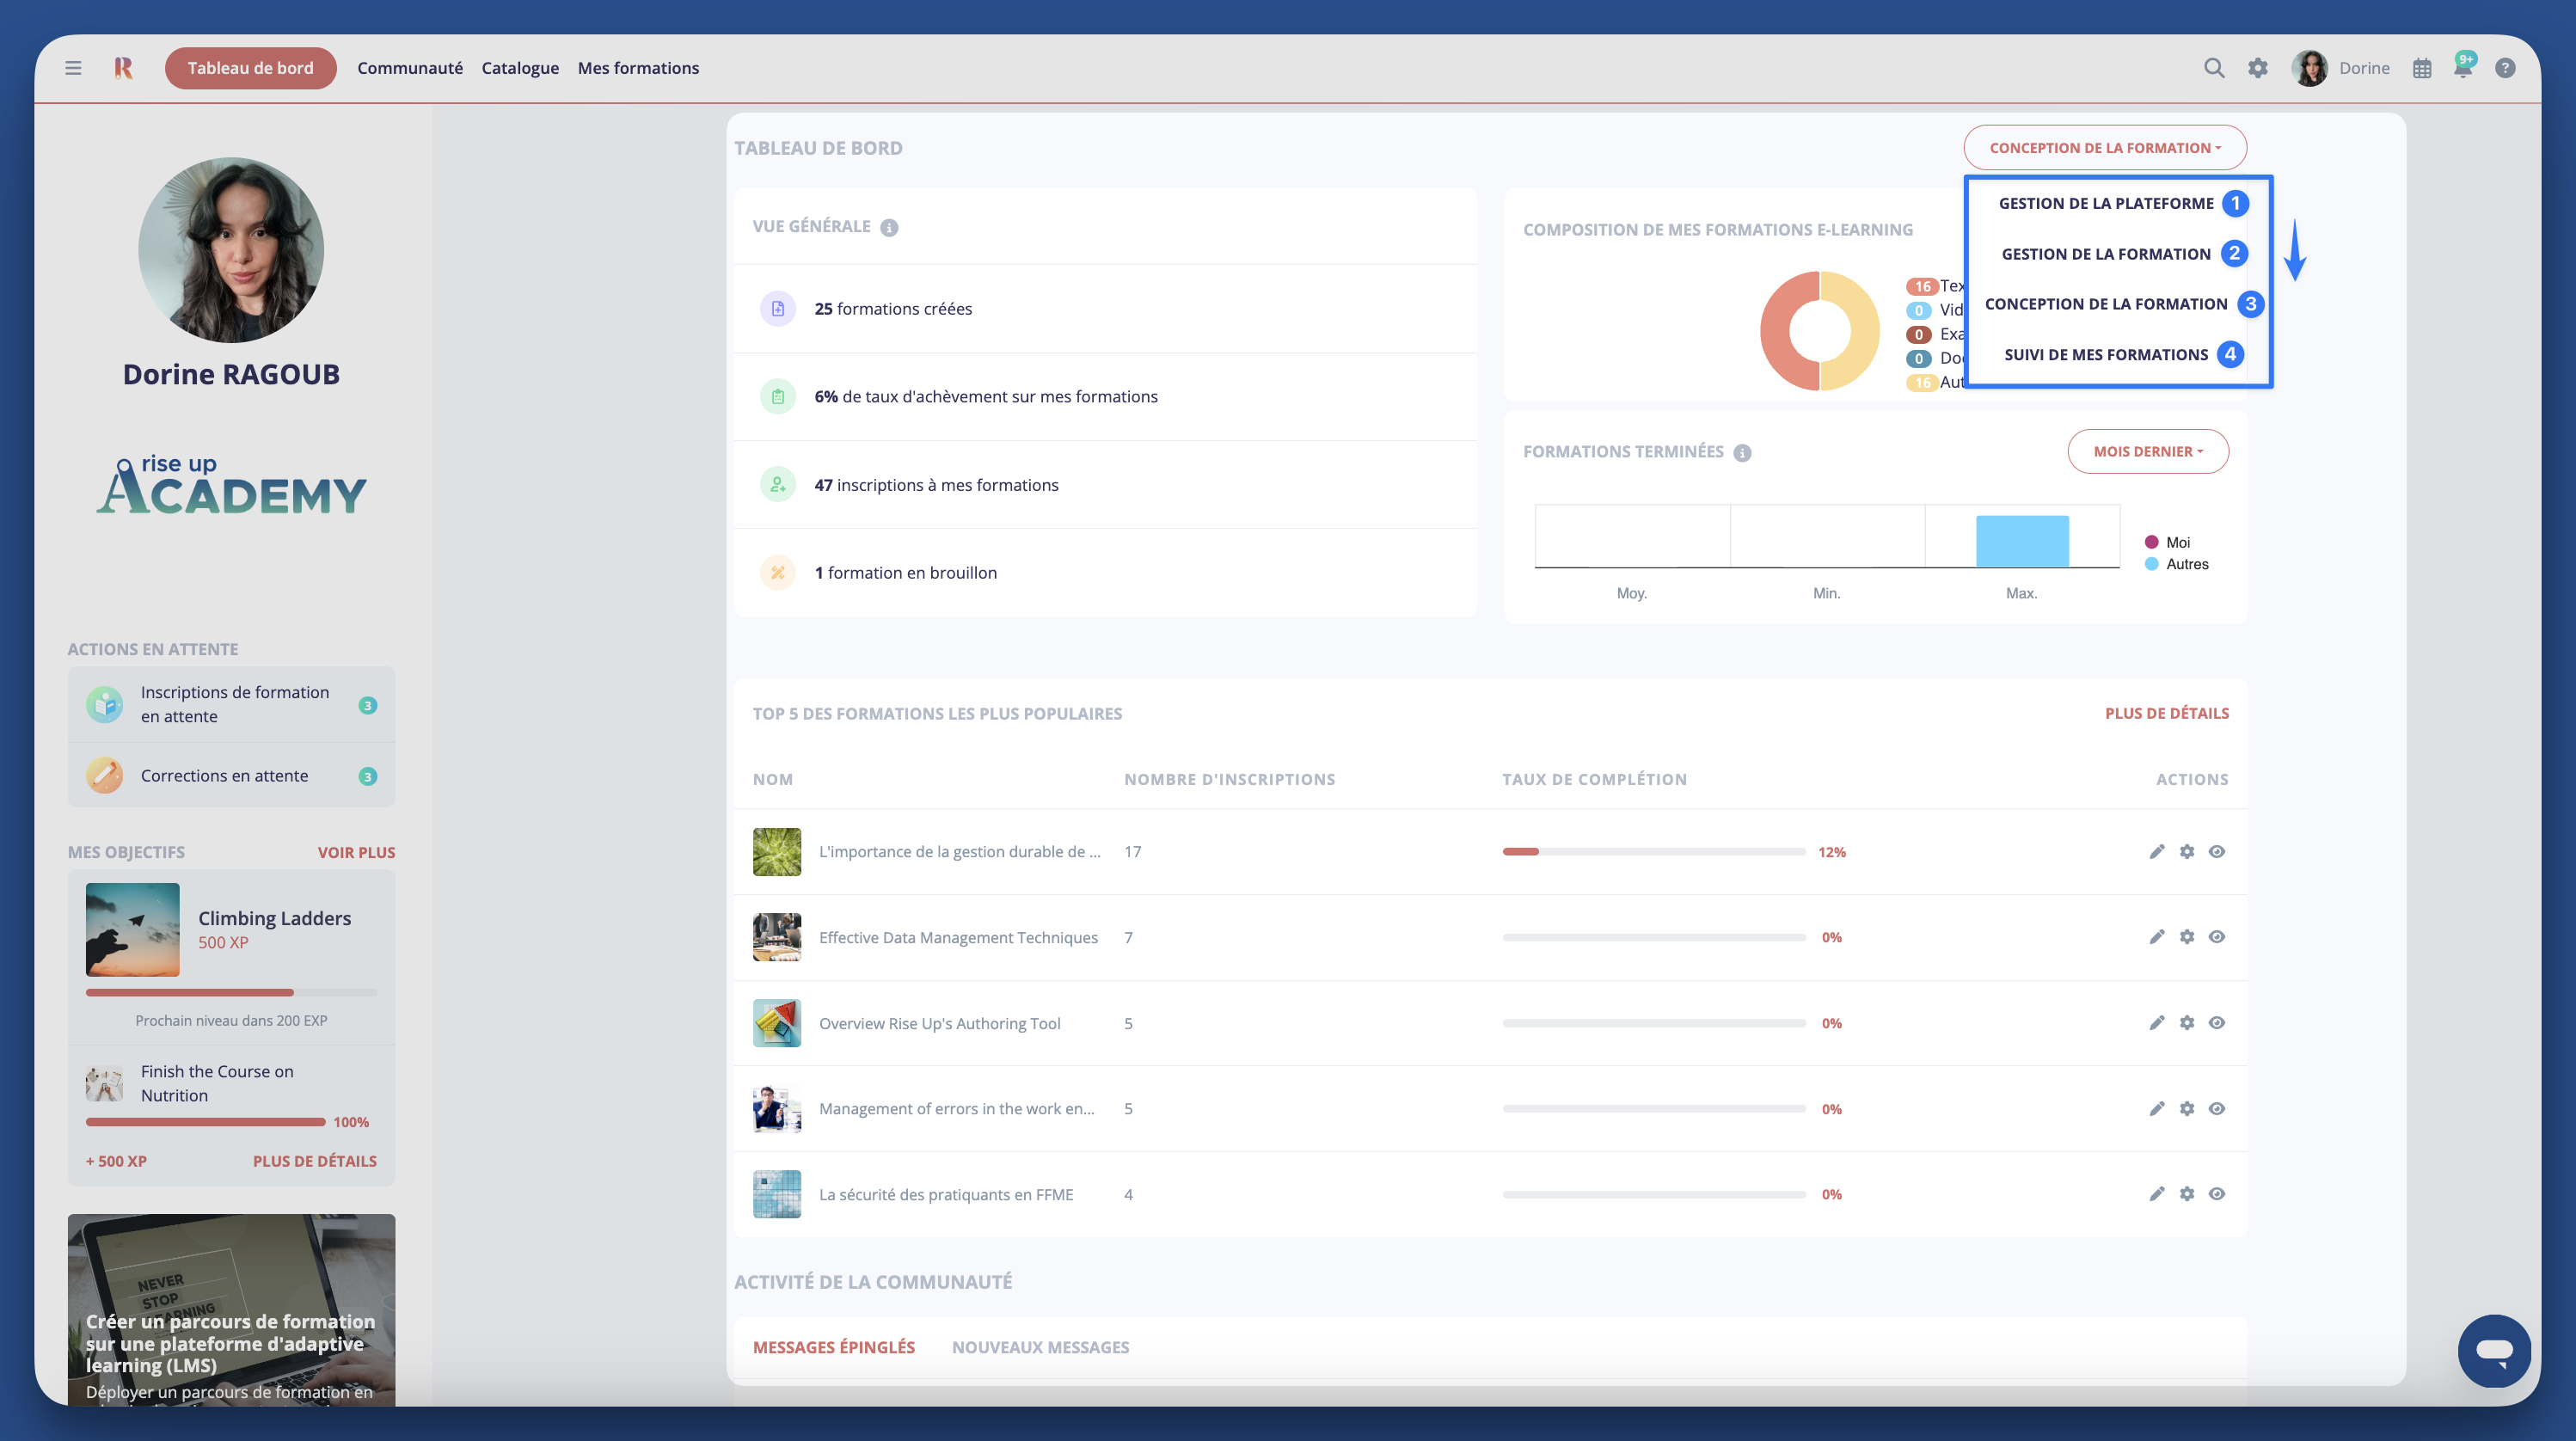Open platform settings via the gear icon
The image size is (2576, 1441).
(x=2258, y=68)
